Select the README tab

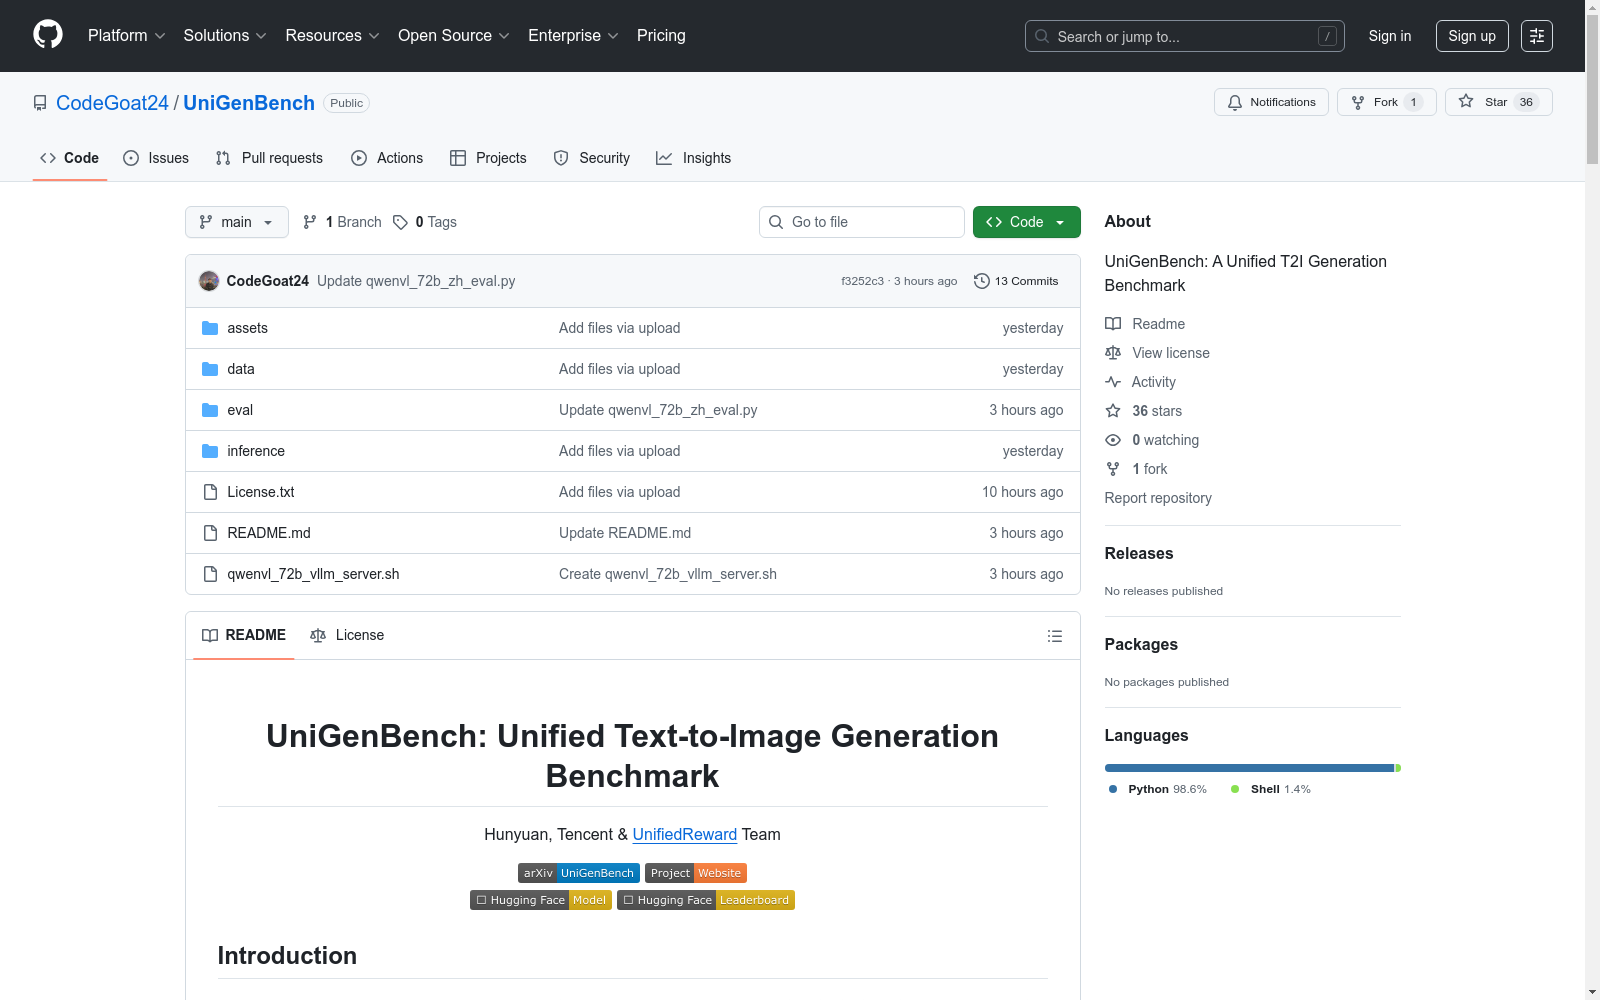click(244, 635)
